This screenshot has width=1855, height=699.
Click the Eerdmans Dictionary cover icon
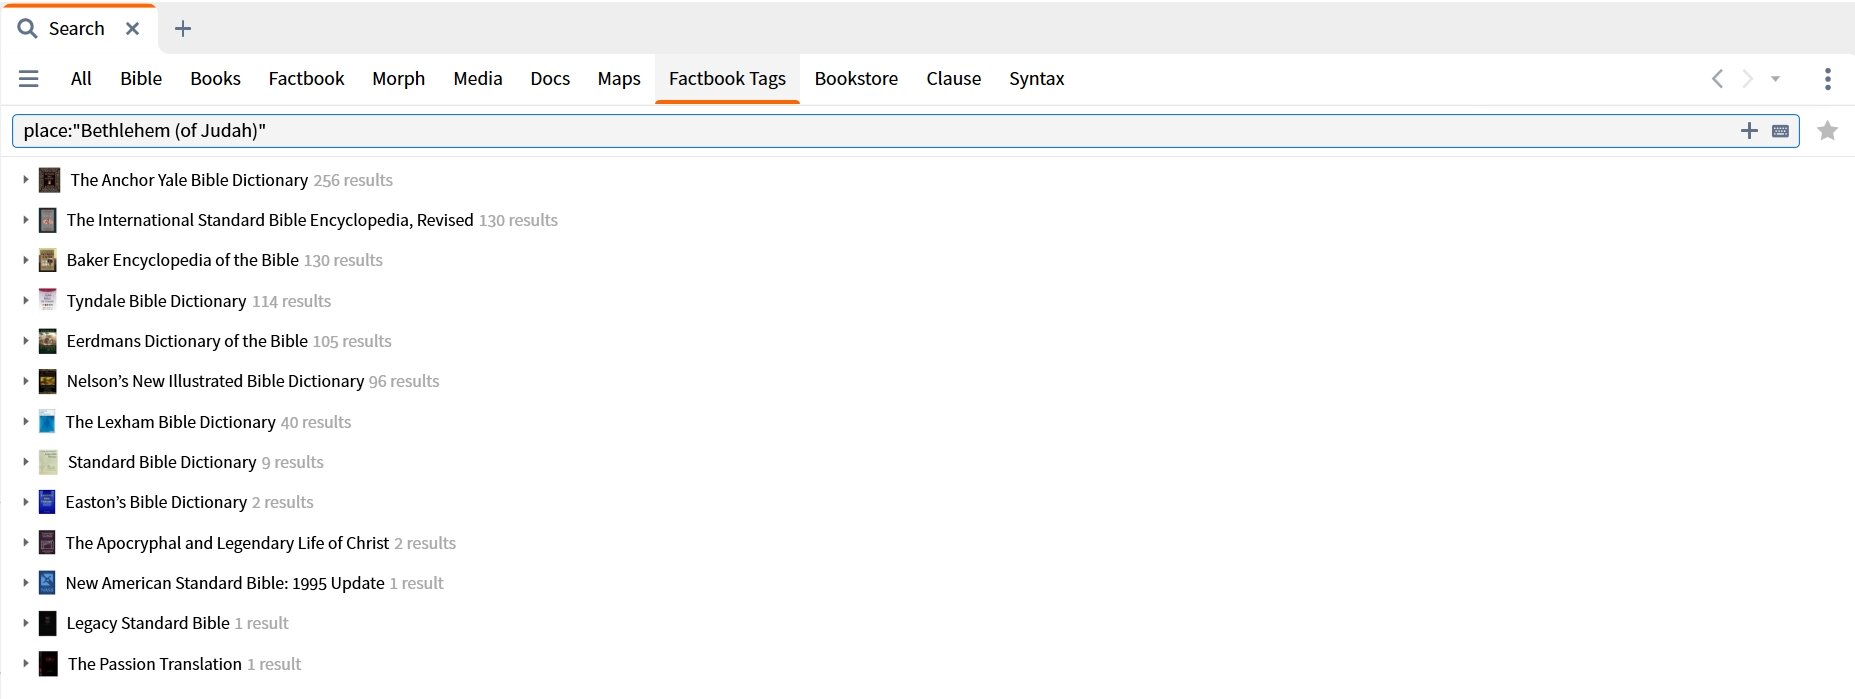pos(47,341)
